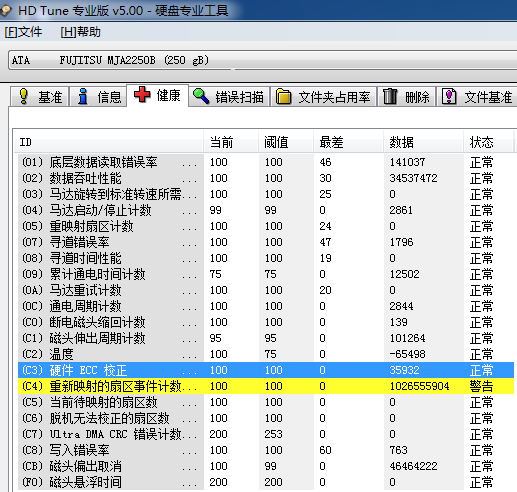Image resolution: width=517 pixels, height=492 pixels.
Task: Click the 警告 status in the C4 row
Action: point(481,386)
